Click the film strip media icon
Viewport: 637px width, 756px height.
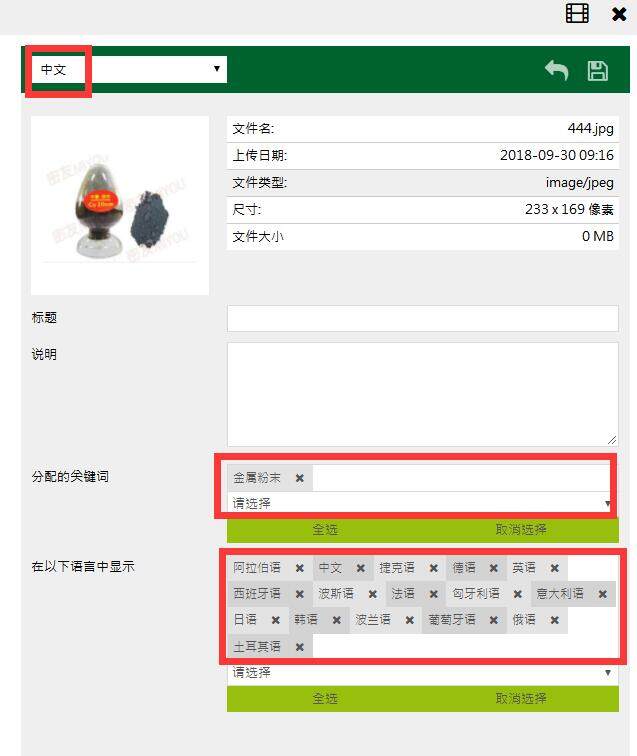(x=577, y=13)
